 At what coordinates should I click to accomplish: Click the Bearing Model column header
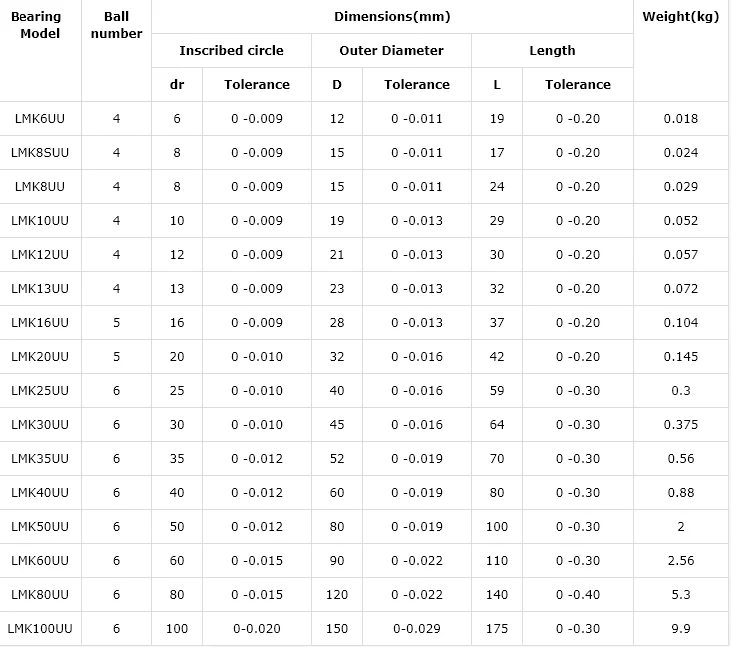36,25
